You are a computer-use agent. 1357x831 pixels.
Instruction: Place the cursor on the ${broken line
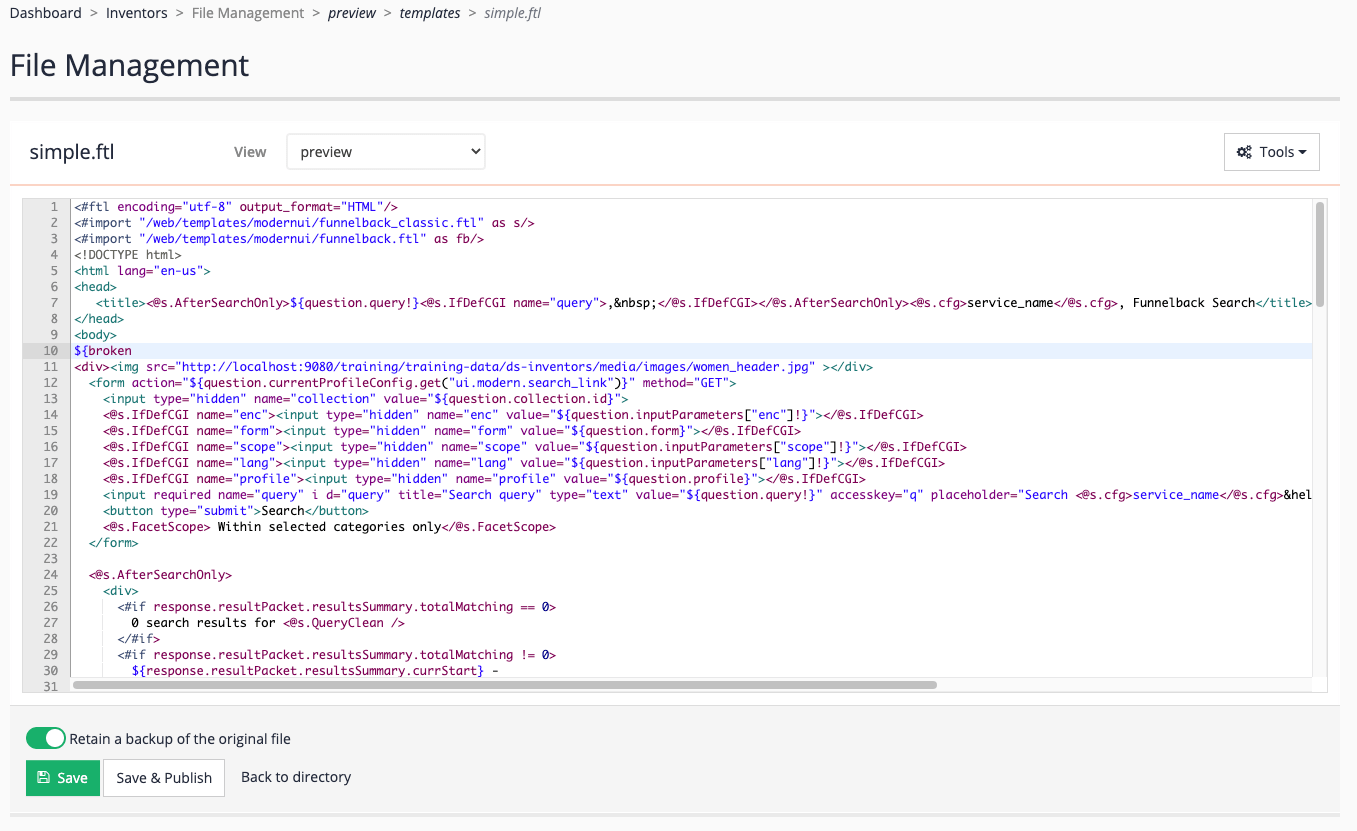point(103,350)
